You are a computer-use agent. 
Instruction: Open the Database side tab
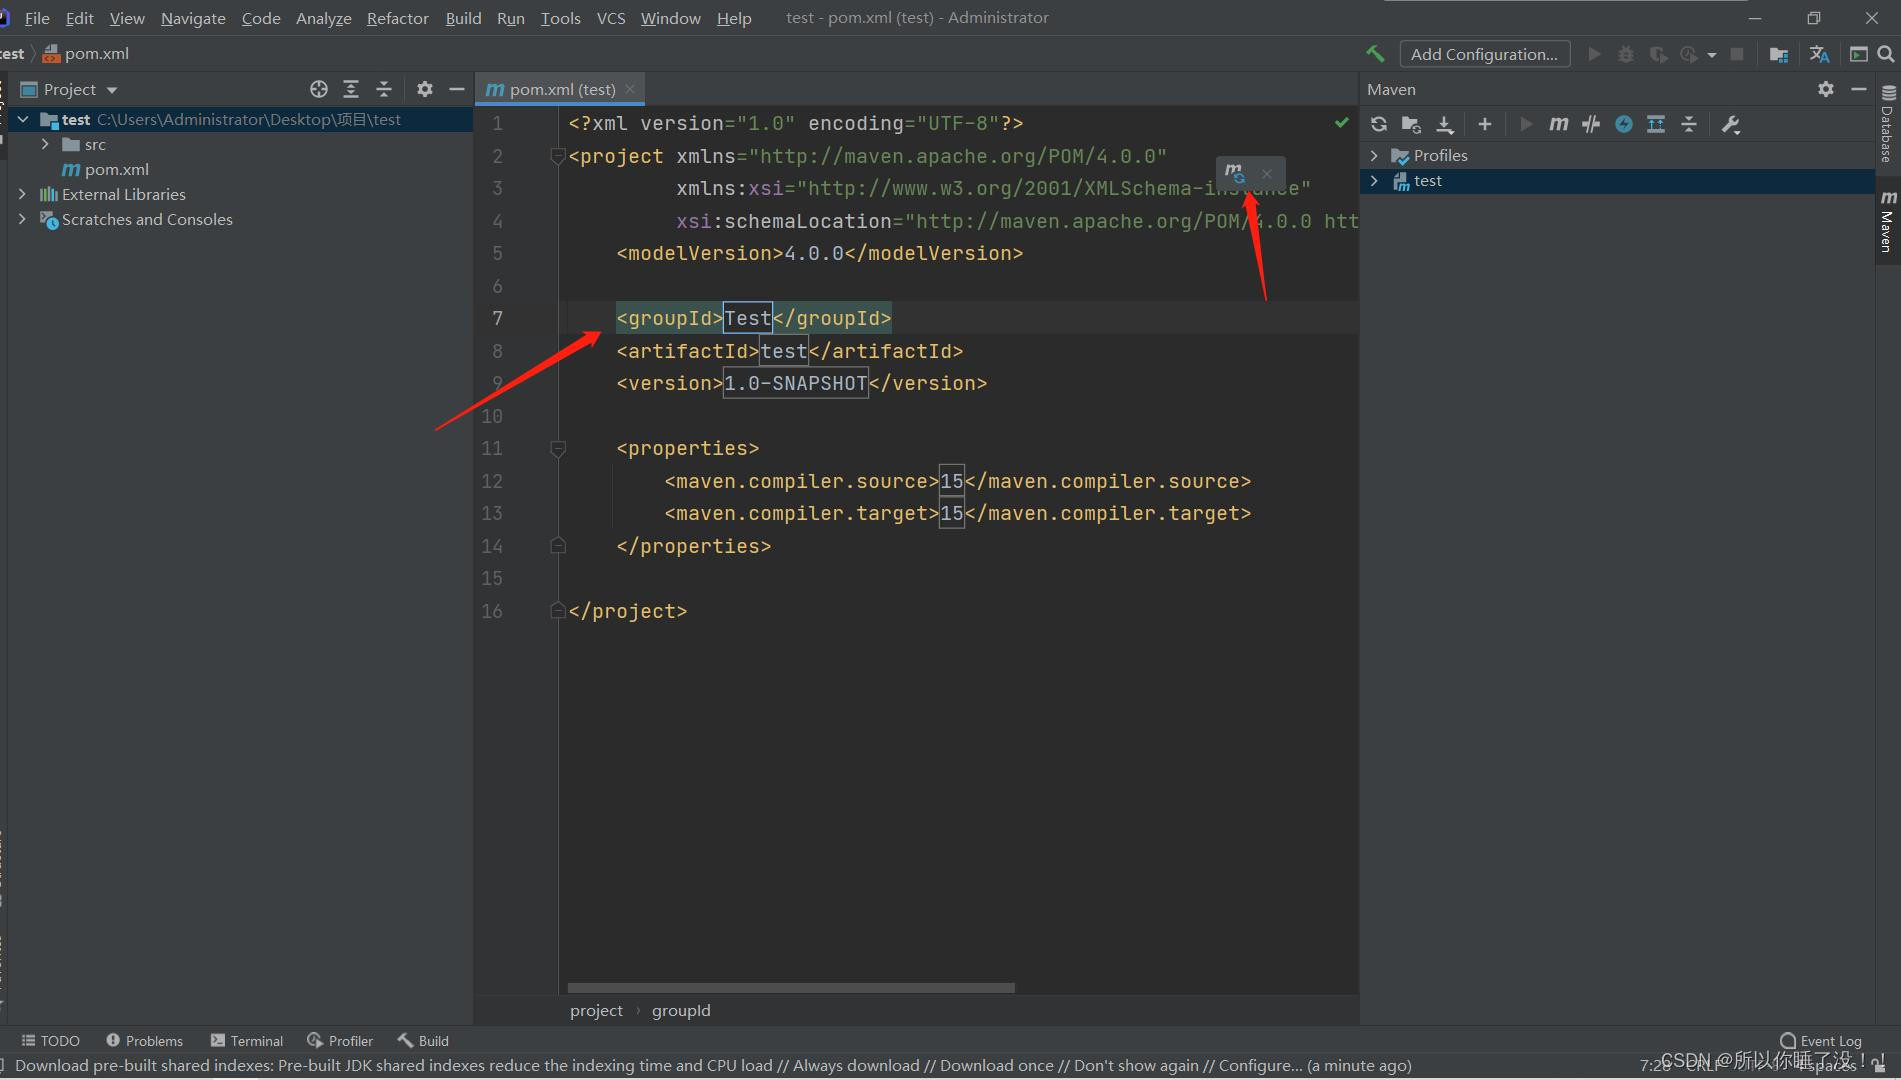(x=1887, y=124)
